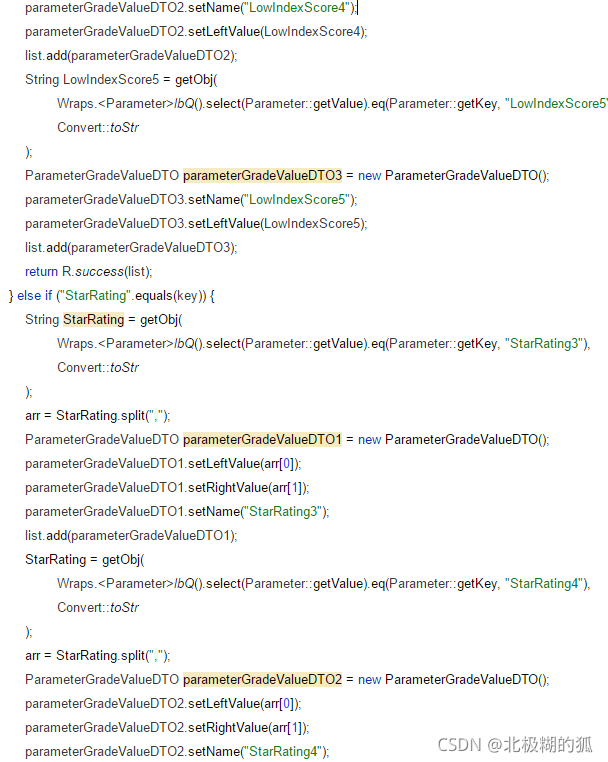Click the parameterGradeValueDTO2.setRightValue(arr[1]) line

(x=167, y=727)
